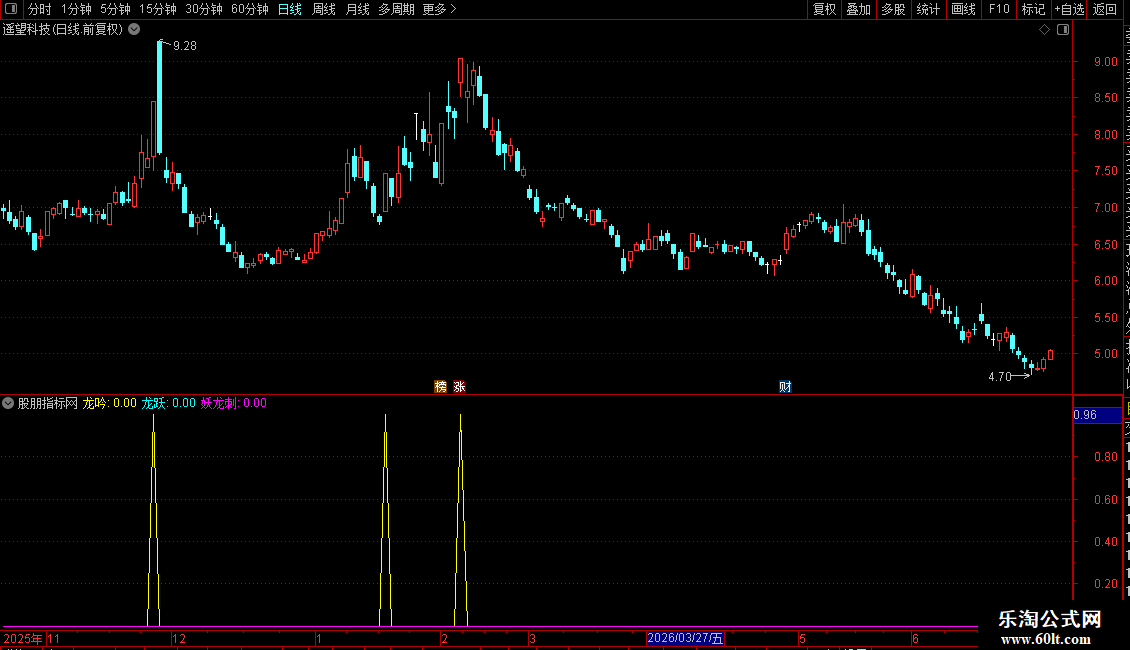Click the 财 financial marker icon
This screenshot has height=650, width=1130.
tap(786, 387)
